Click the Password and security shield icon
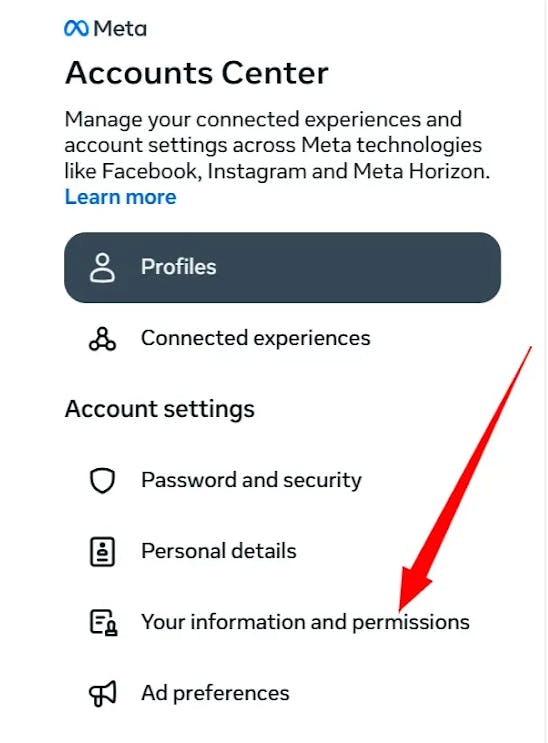 click(102, 480)
